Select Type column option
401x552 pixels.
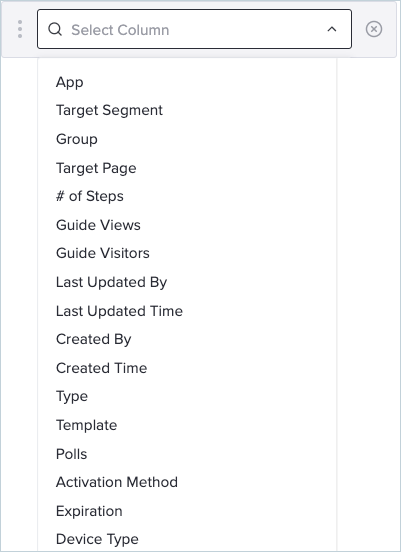tap(72, 397)
